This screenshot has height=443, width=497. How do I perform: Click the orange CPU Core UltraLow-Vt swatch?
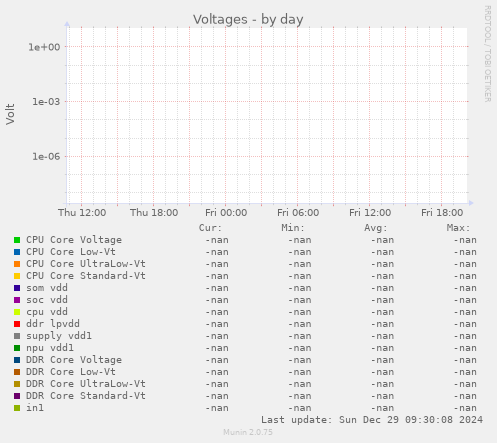click(x=17, y=264)
